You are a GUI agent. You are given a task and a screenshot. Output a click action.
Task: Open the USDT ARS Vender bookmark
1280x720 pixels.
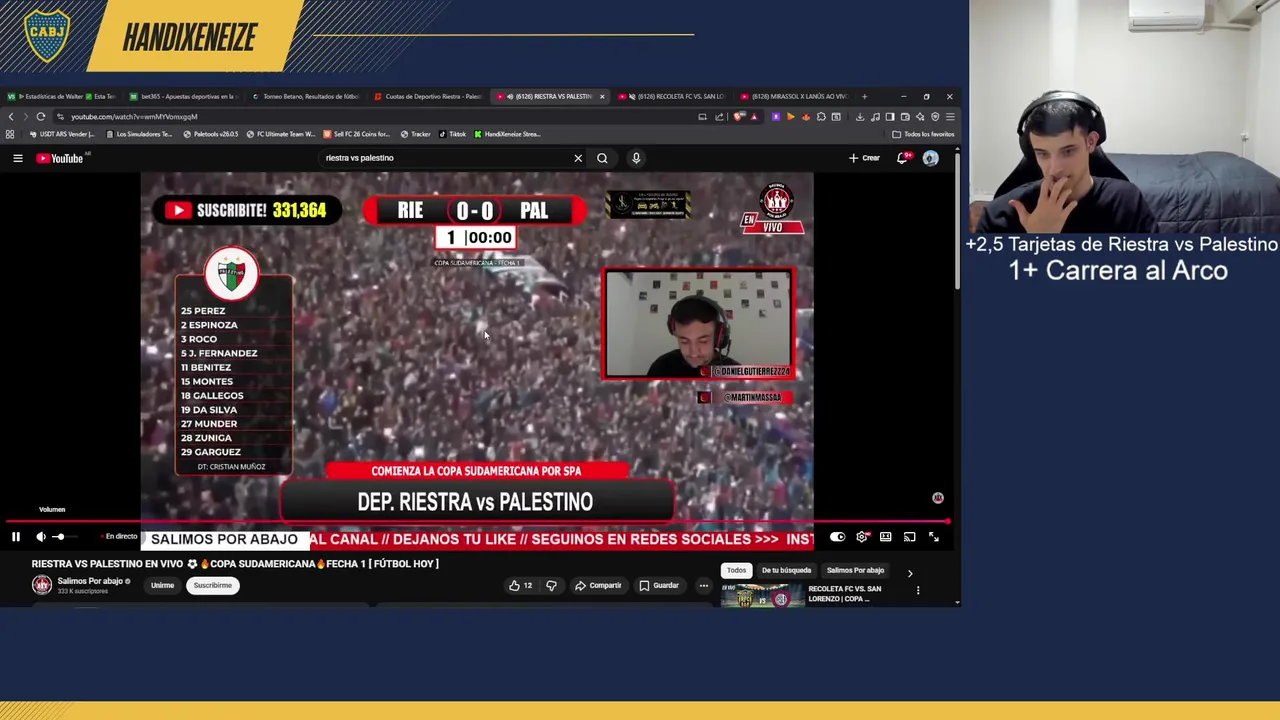click(62, 134)
